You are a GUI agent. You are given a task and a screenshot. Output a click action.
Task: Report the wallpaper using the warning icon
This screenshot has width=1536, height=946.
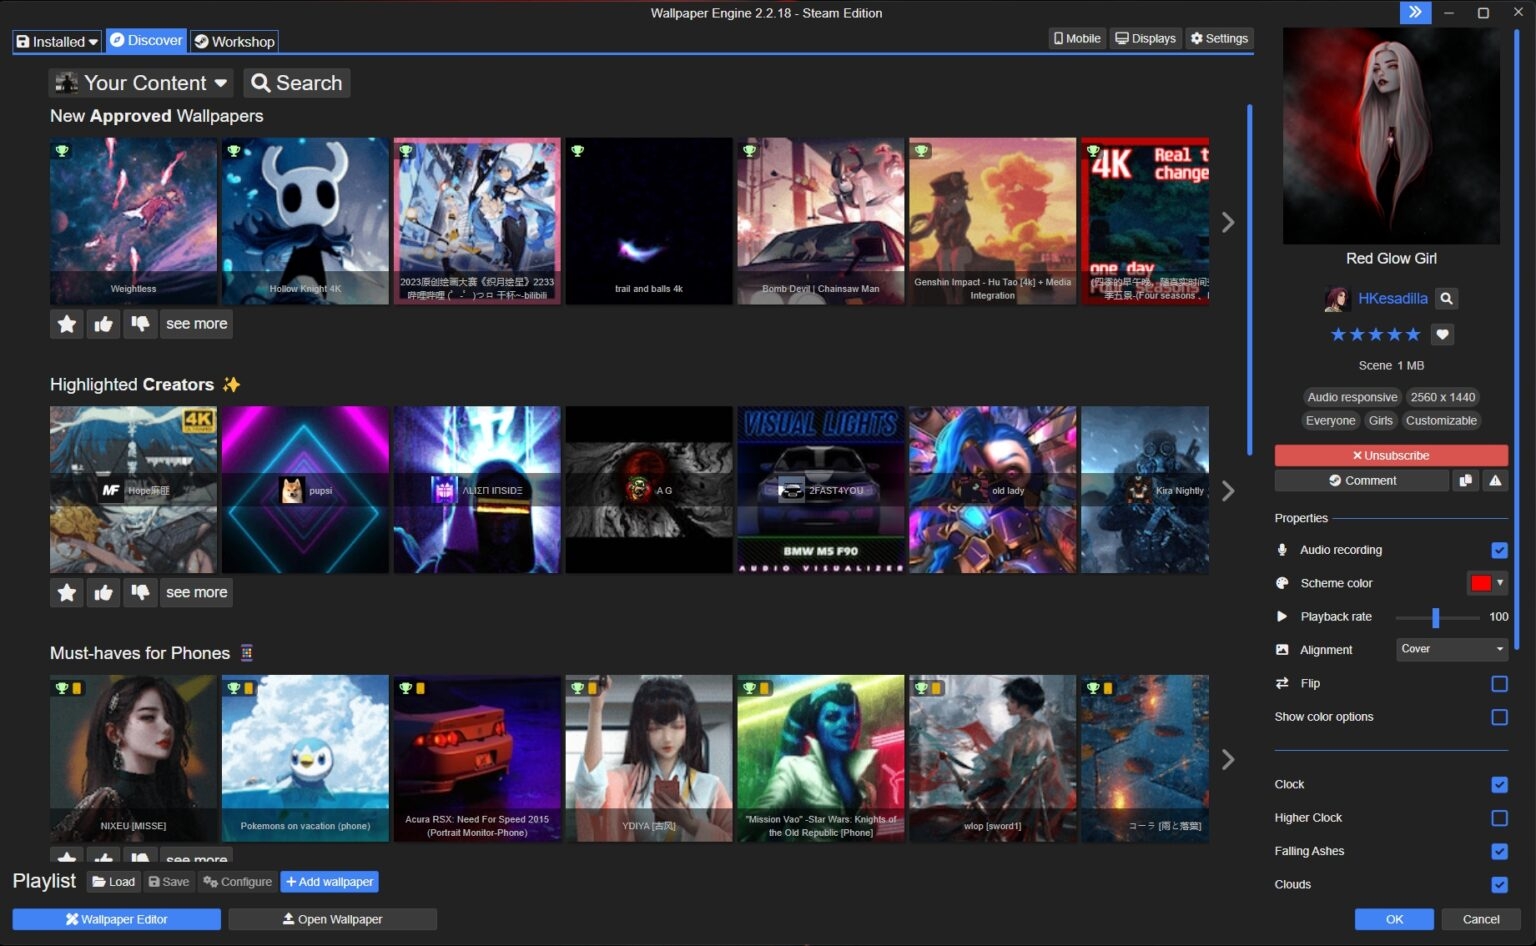pos(1495,480)
